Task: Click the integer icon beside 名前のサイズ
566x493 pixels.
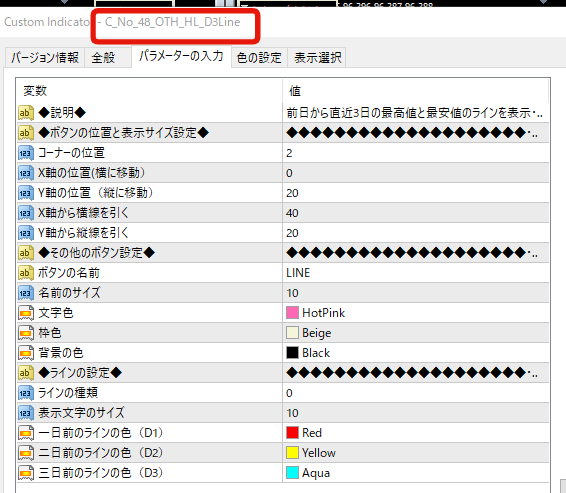Action: [26, 293]
